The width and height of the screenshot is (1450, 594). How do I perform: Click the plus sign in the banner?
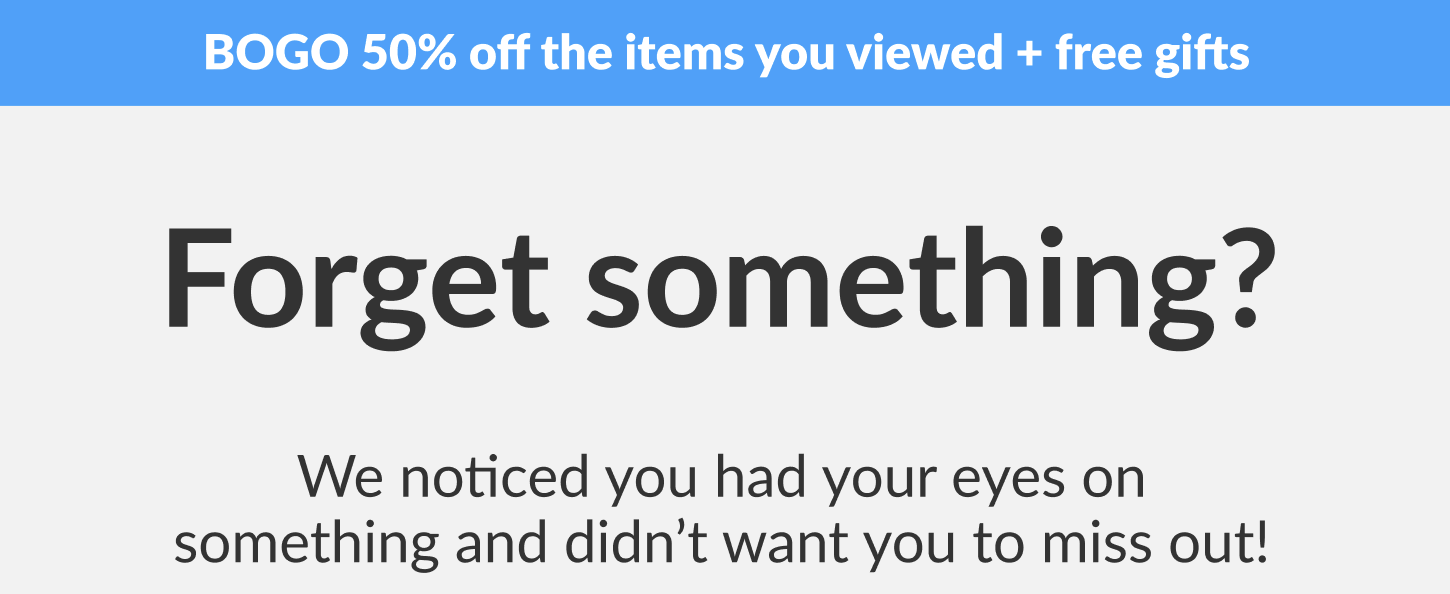1028,53
